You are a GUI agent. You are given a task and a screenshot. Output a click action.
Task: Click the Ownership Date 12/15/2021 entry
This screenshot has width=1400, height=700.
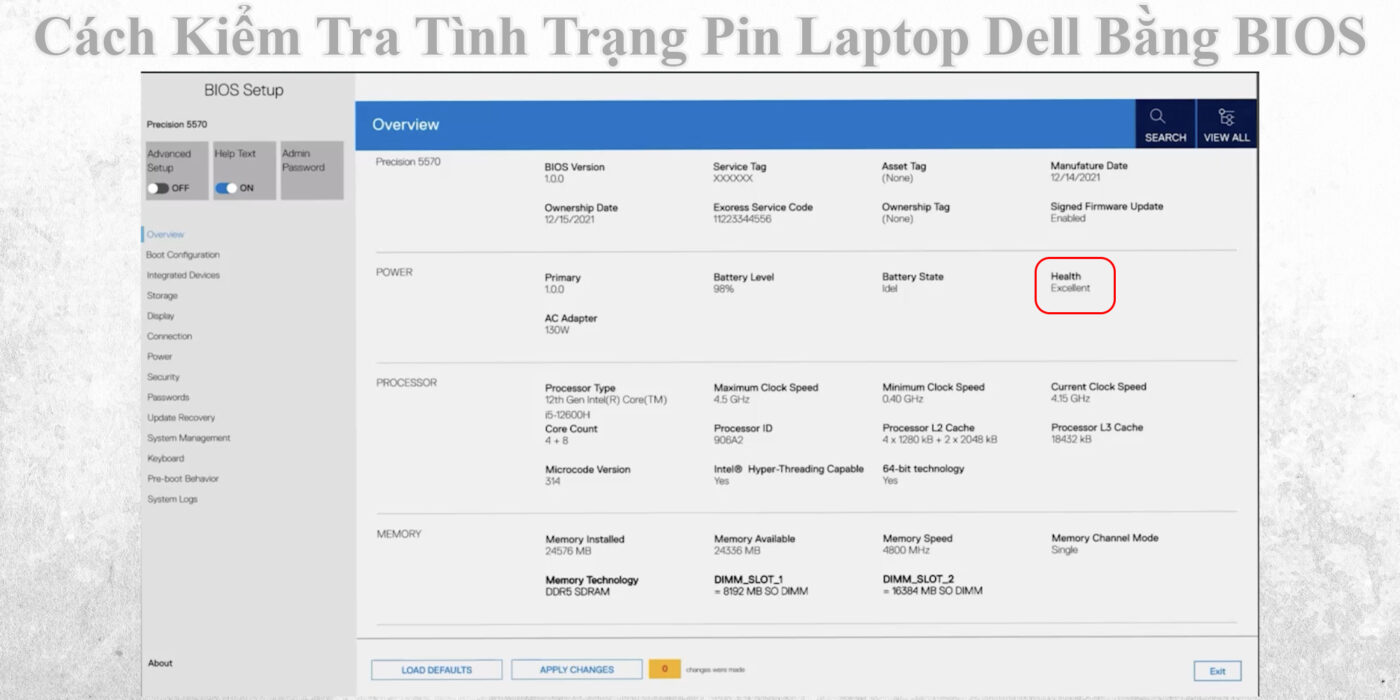(581, 213)
